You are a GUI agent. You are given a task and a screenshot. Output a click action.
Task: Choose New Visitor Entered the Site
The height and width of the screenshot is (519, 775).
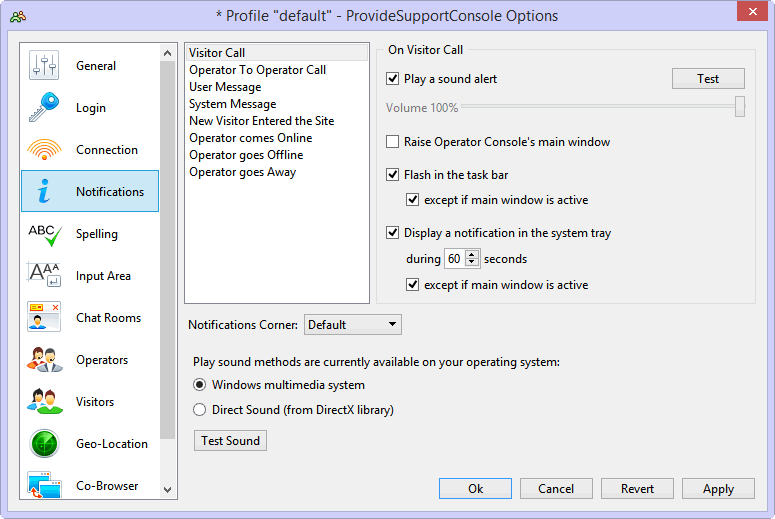(x=261, y=121)
